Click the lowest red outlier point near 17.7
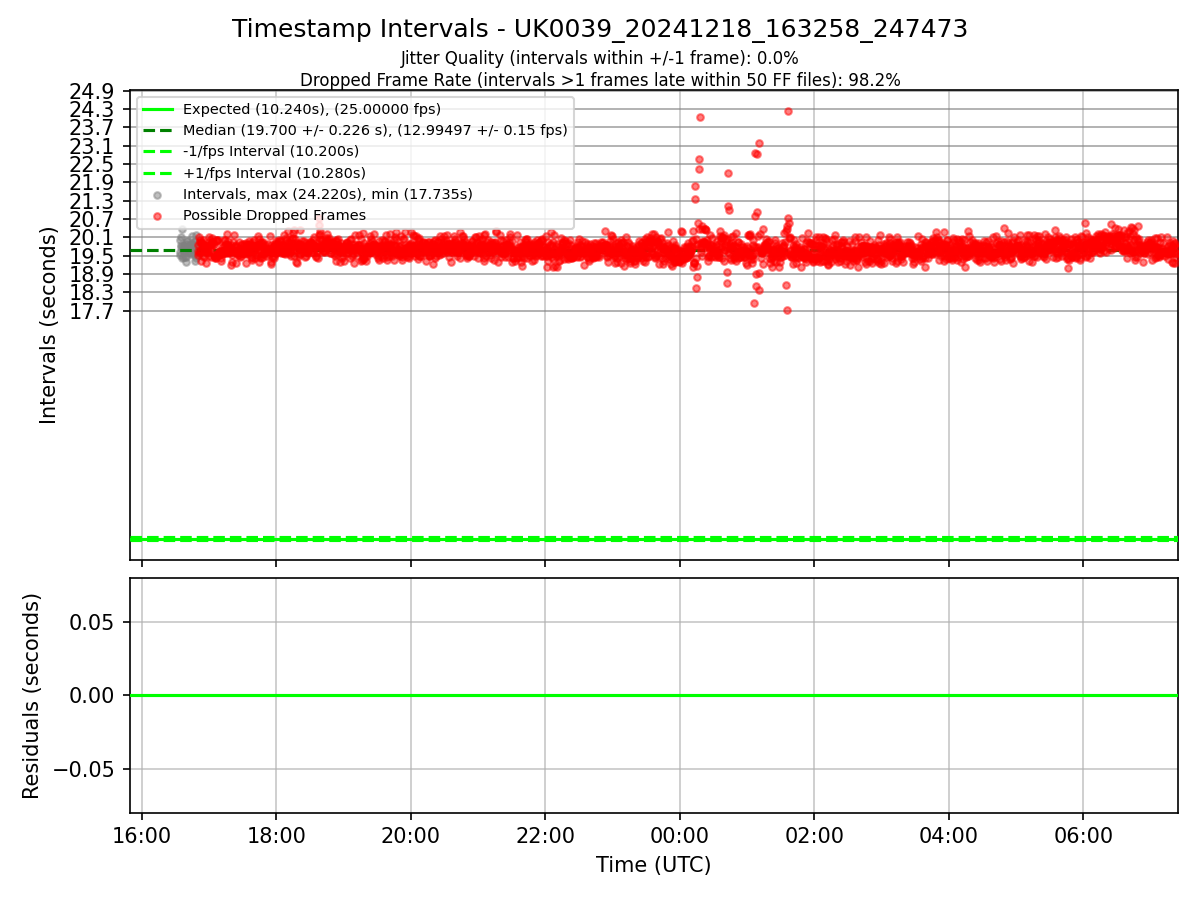Screen dimensions: 1200x900 click(787, 310)
